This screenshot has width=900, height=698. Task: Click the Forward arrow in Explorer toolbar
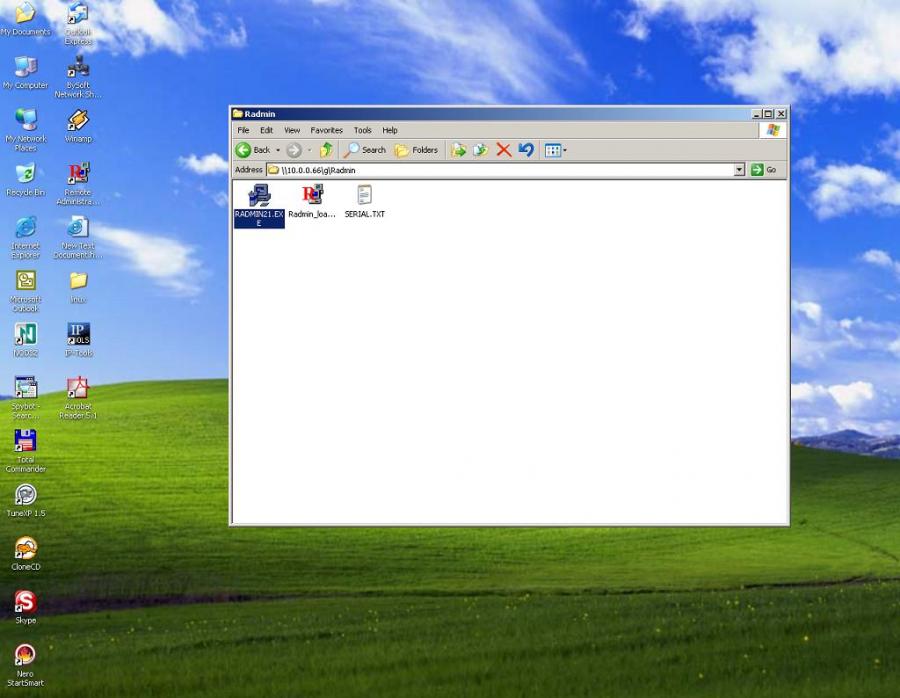point(294,150)
